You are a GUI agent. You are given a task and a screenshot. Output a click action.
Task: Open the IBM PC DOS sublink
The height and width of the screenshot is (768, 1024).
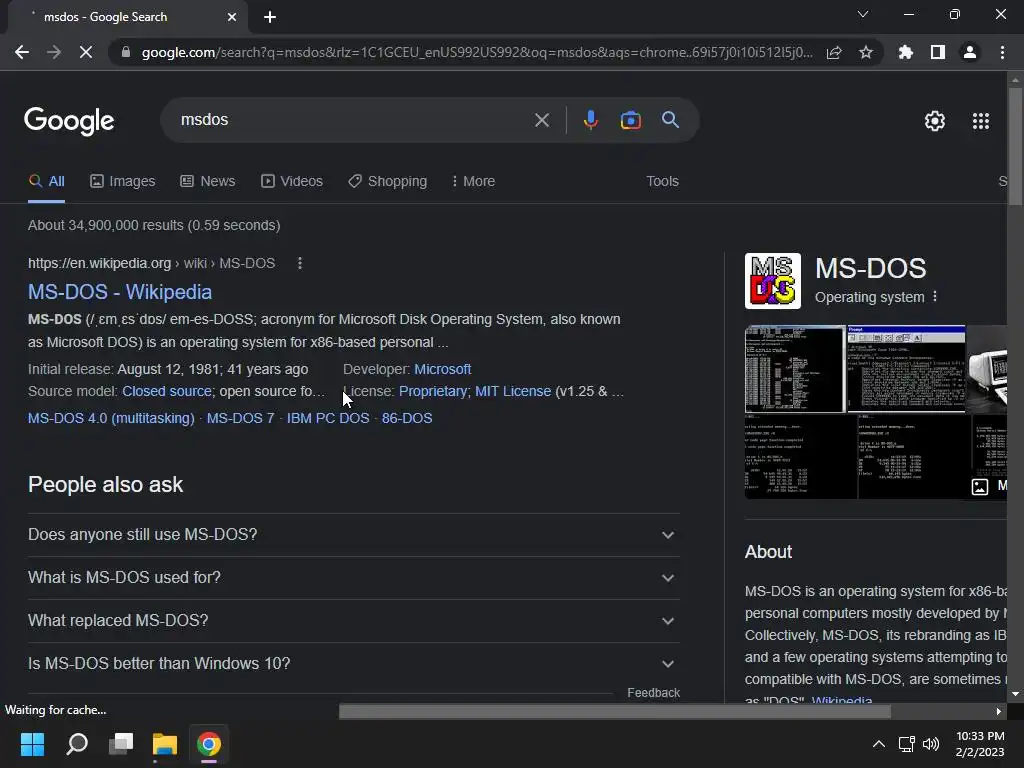(x=328, y=418)
